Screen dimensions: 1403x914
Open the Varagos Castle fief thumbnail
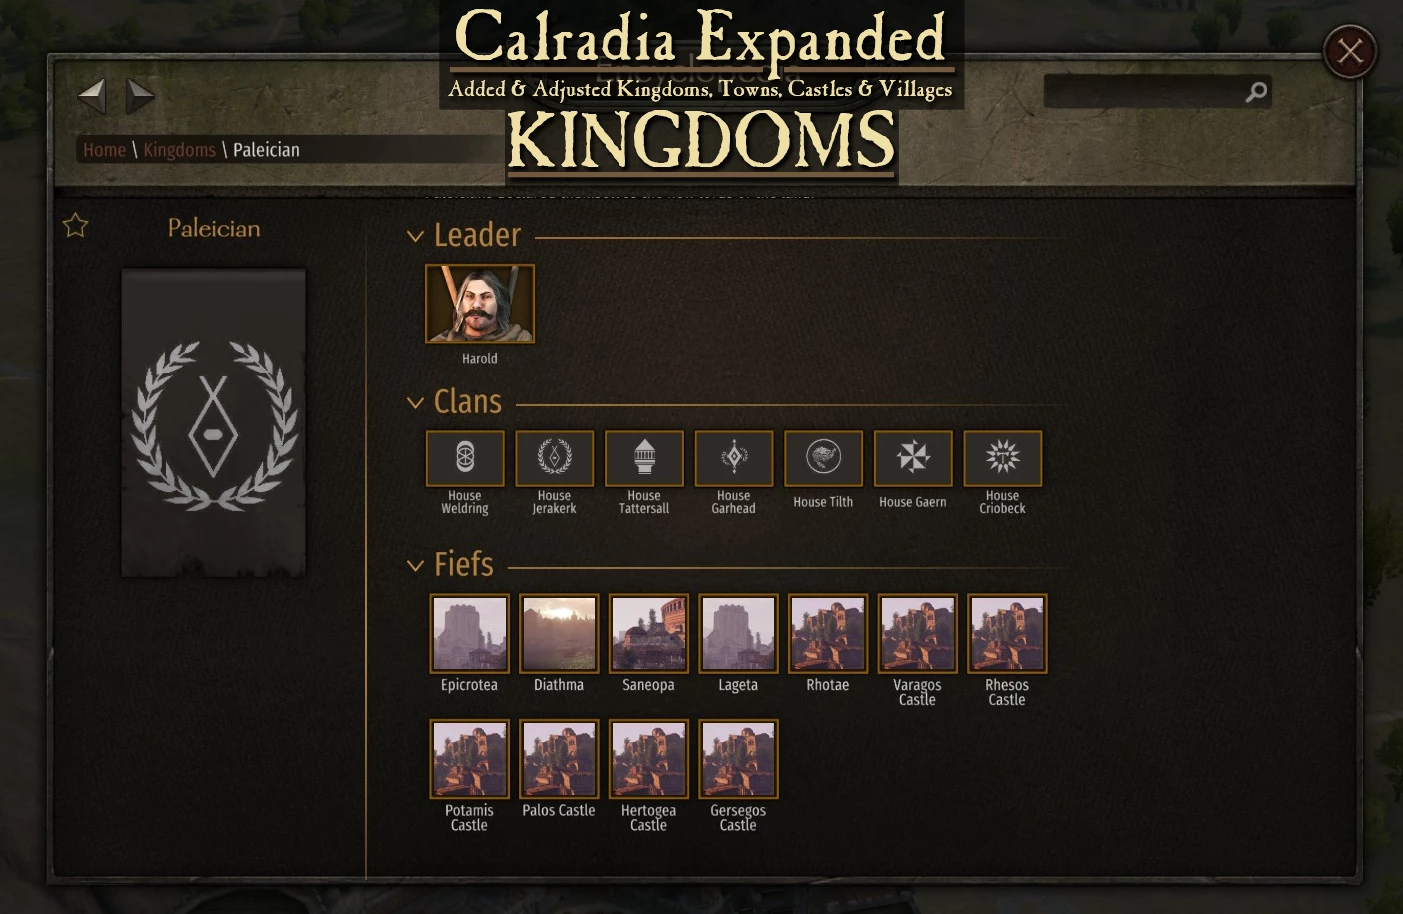[x=917, y=633]
